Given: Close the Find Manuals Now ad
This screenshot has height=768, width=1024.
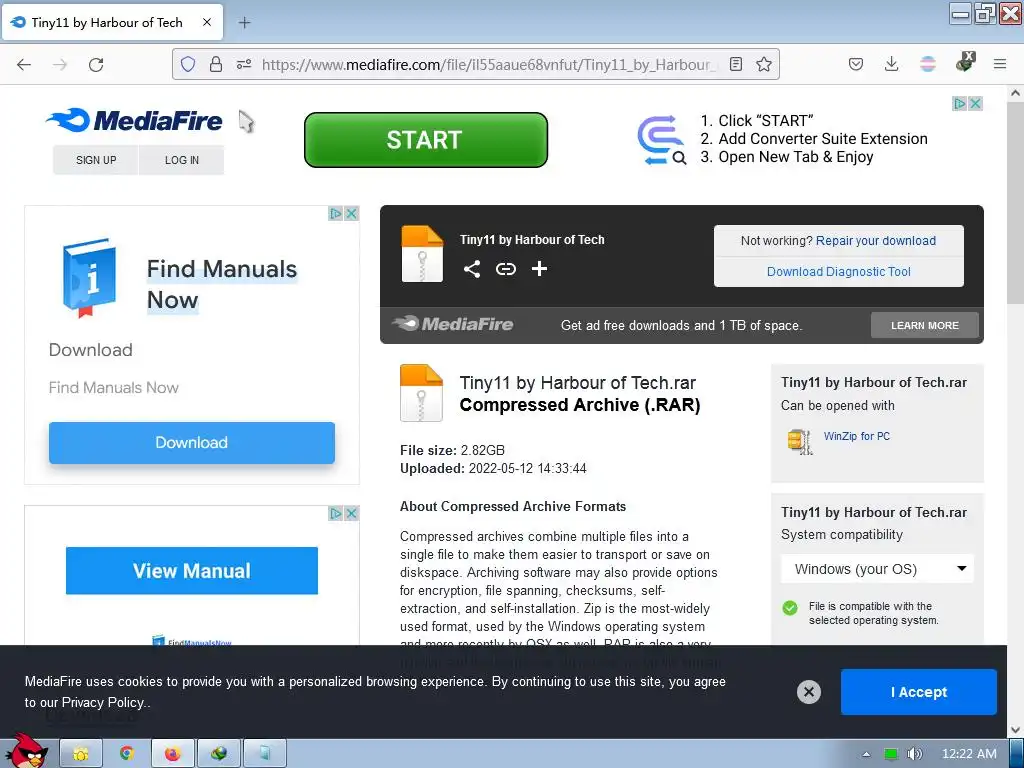Looking at the screenshot, I should [x=351, y=214].
